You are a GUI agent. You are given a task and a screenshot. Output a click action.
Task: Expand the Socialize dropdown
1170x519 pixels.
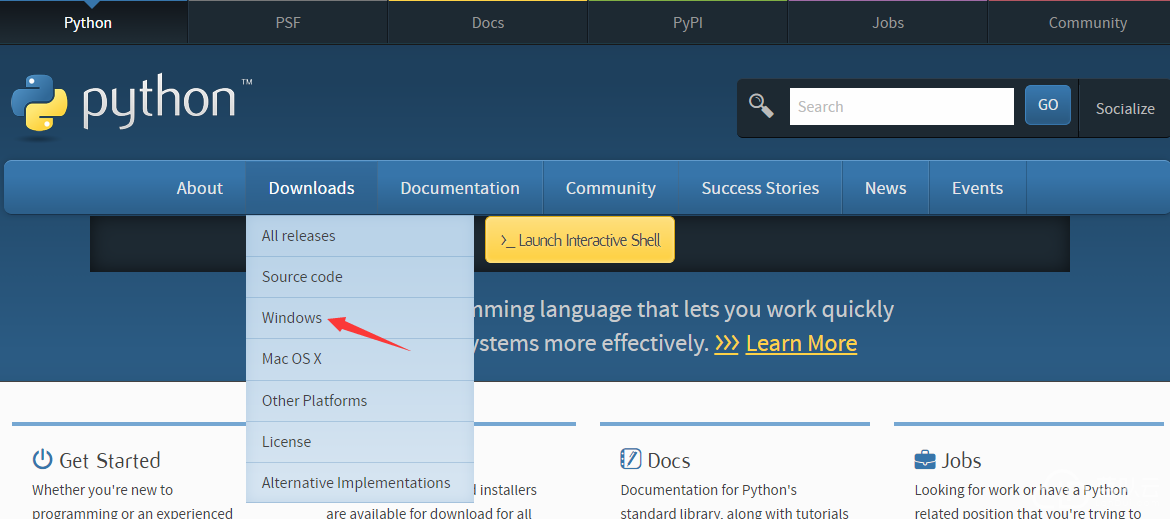[x=1124, y=108]
